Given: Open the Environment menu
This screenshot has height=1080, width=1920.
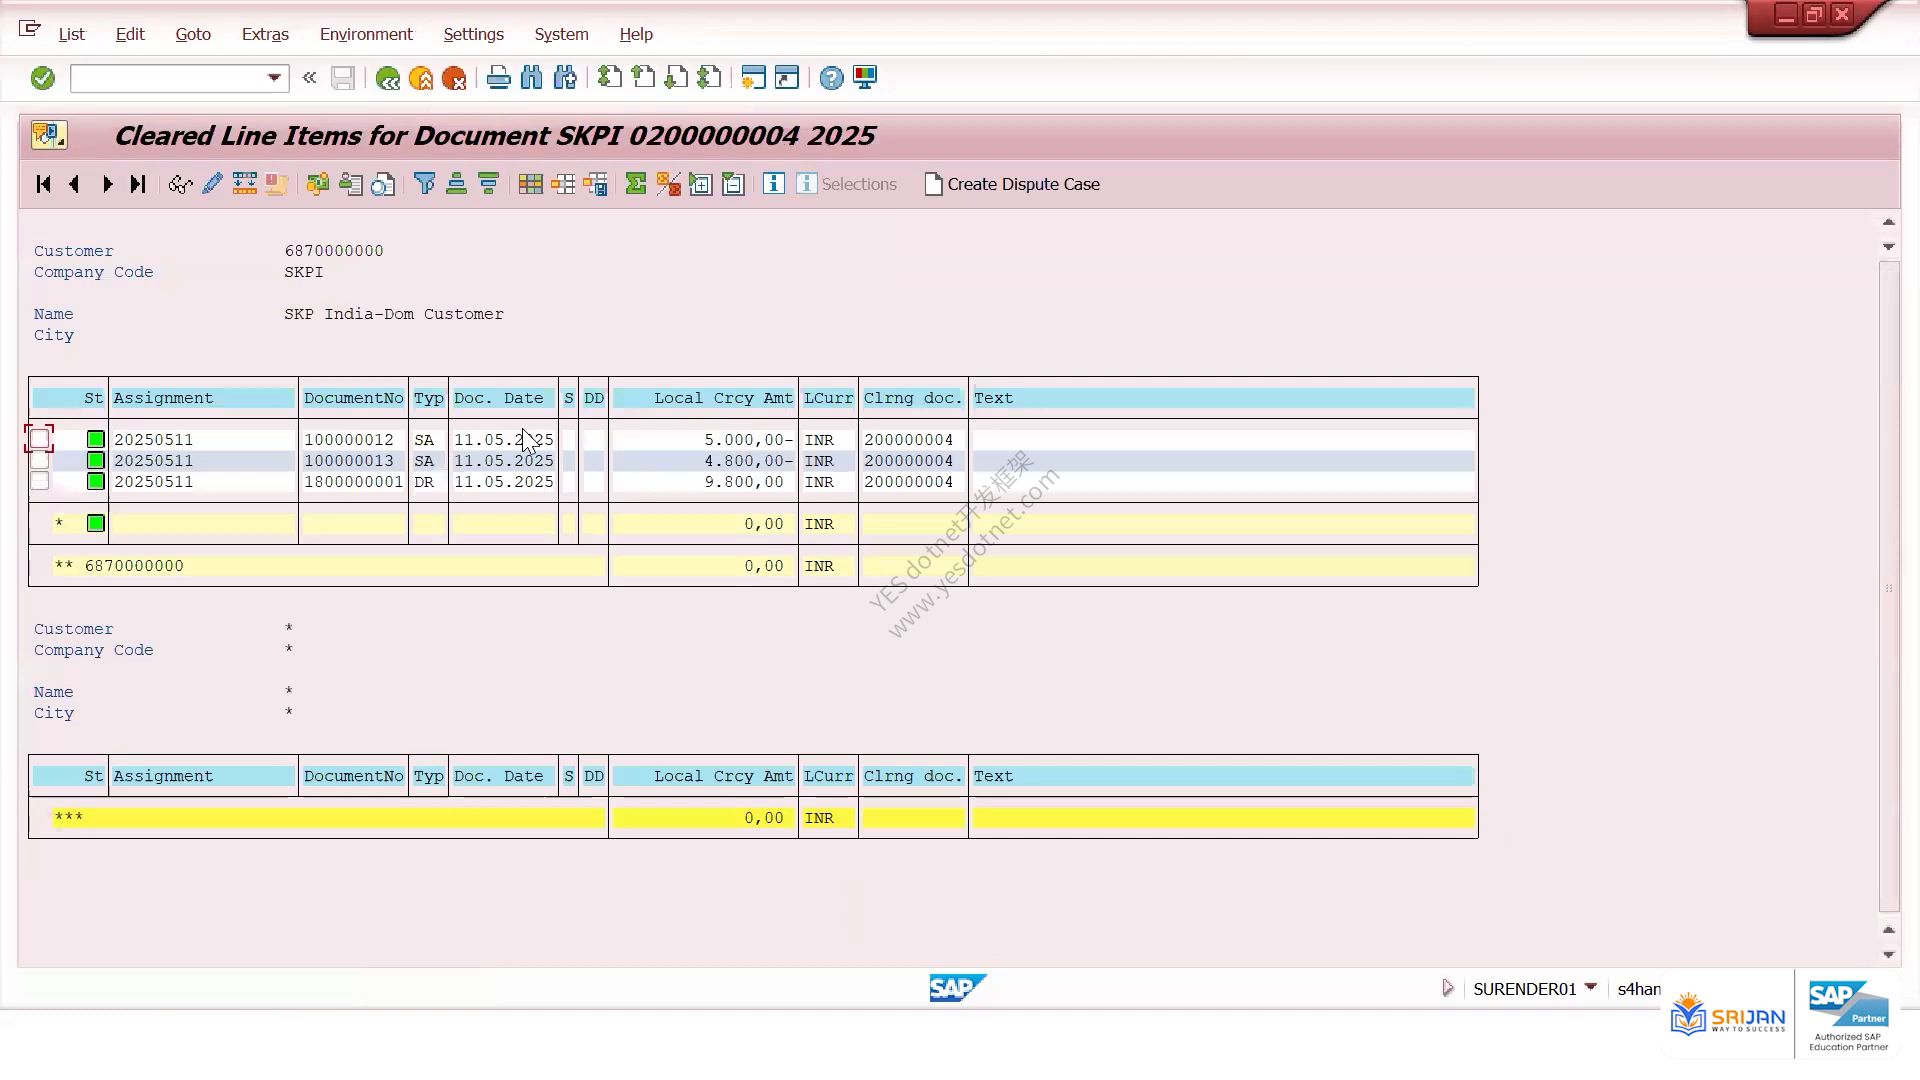Looking at the screenshot, I should tap(366, 34).
